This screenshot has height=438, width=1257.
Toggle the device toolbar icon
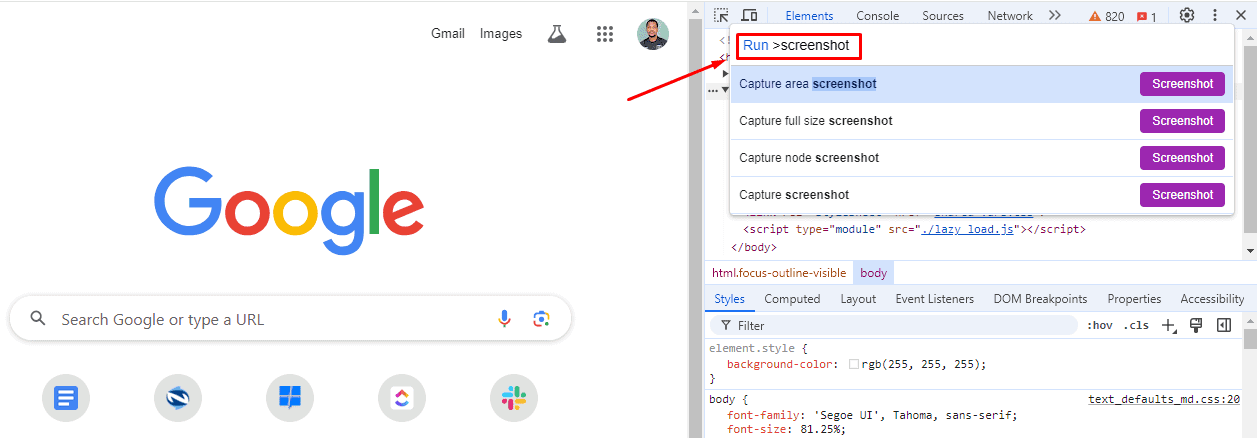(749, 16)
